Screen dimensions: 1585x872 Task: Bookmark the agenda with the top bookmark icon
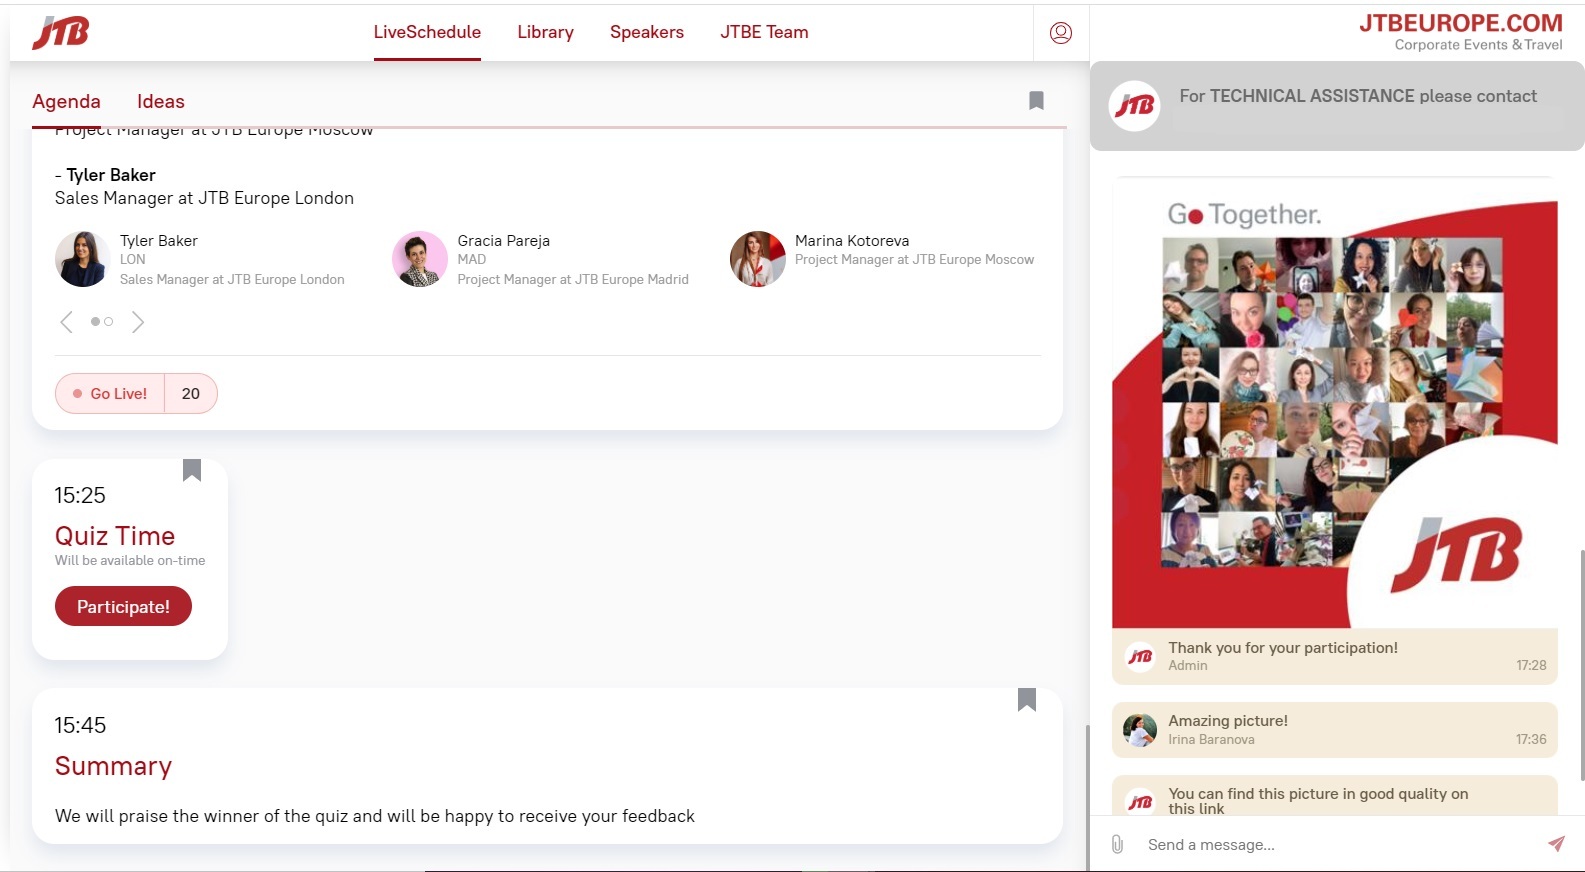(x=1036, y=100)
